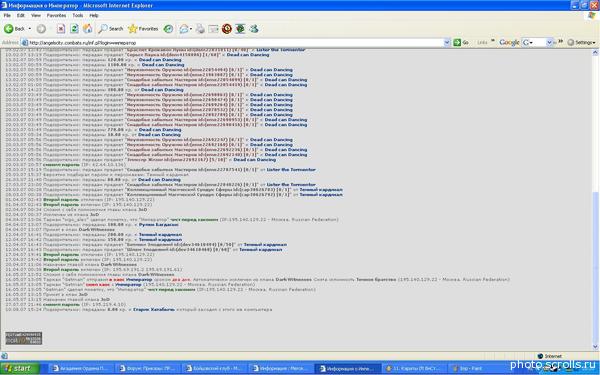Open the Рулон Багдасин profile link

[x=158, y=225]
